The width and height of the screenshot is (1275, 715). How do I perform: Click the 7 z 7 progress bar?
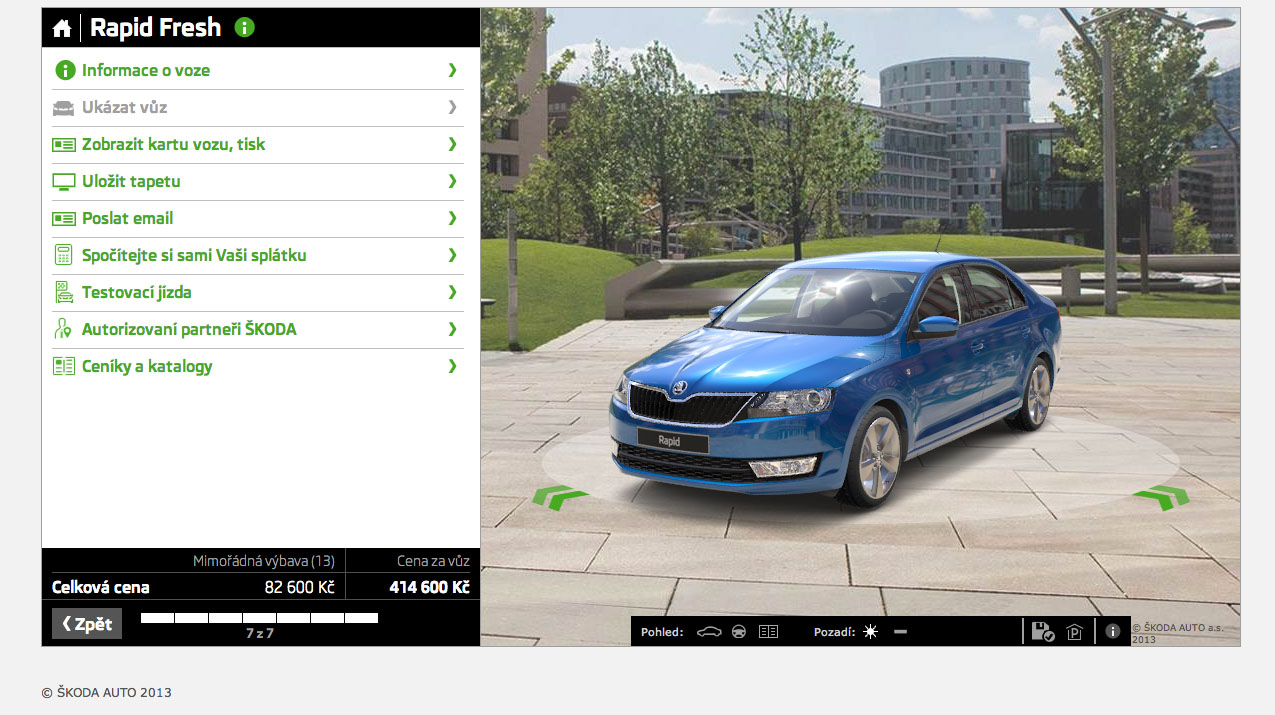259,618
